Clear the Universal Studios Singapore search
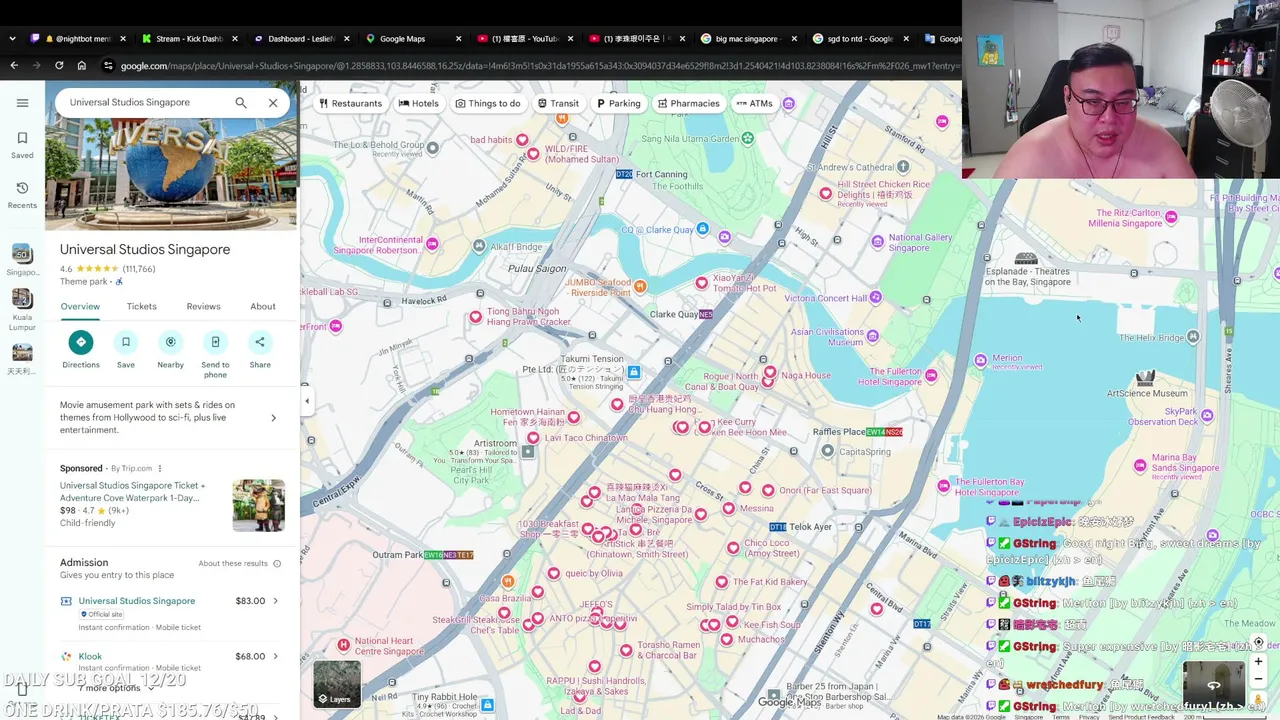 (x=273, y=102)
